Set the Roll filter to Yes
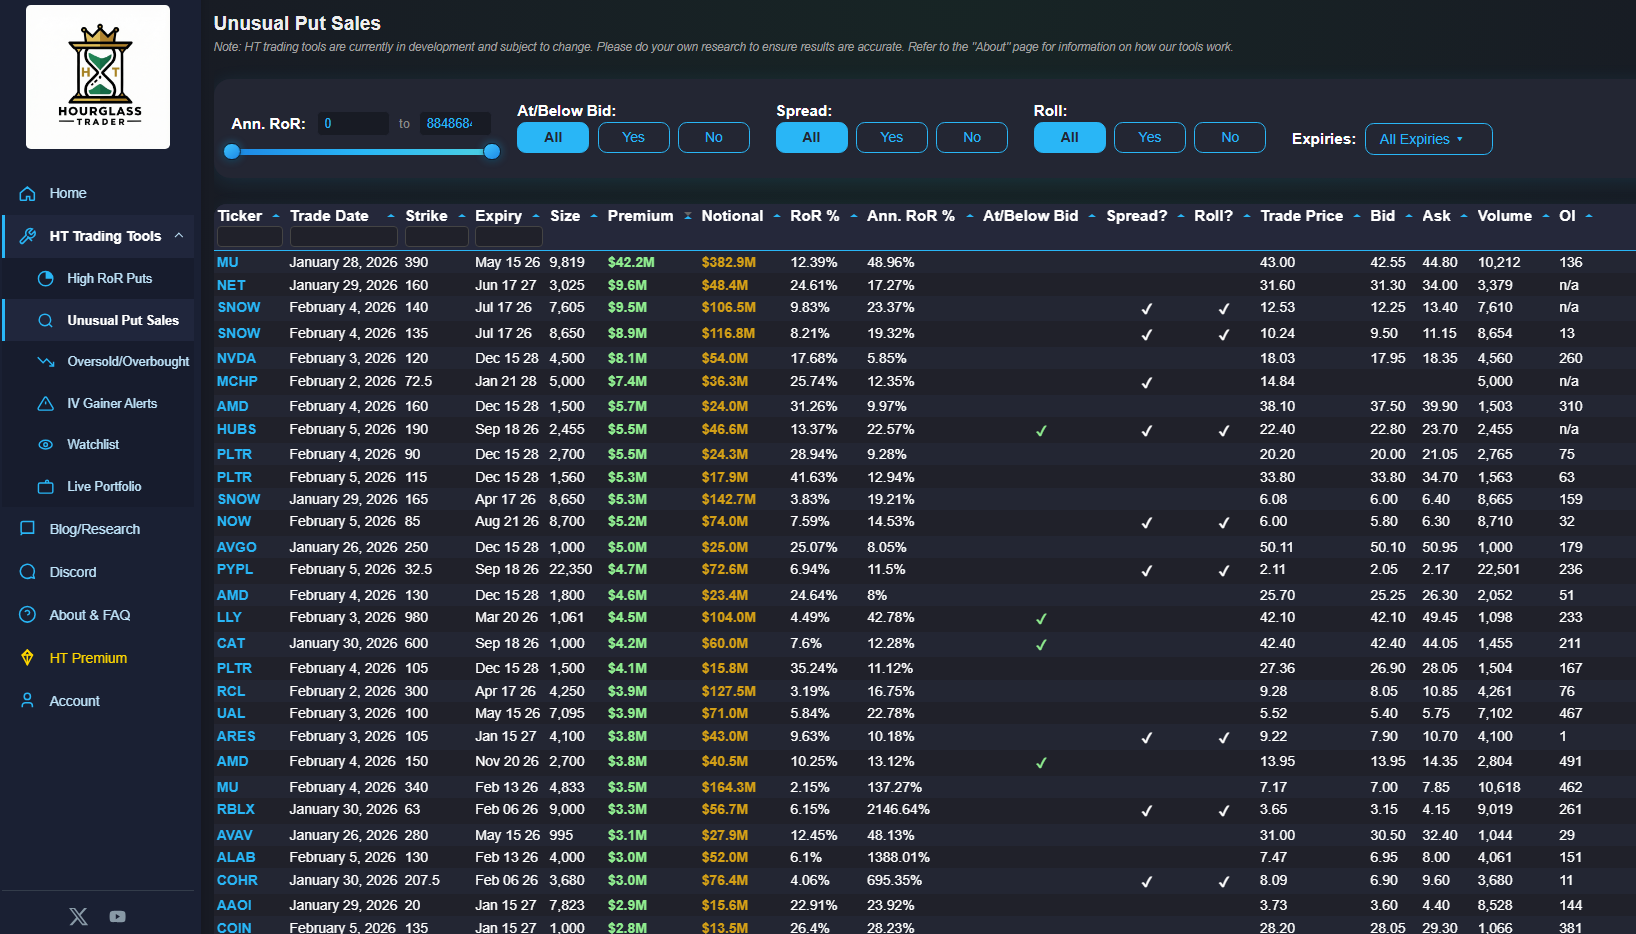The width and height of the screenshot is (1636, 934). point(1149,138)
